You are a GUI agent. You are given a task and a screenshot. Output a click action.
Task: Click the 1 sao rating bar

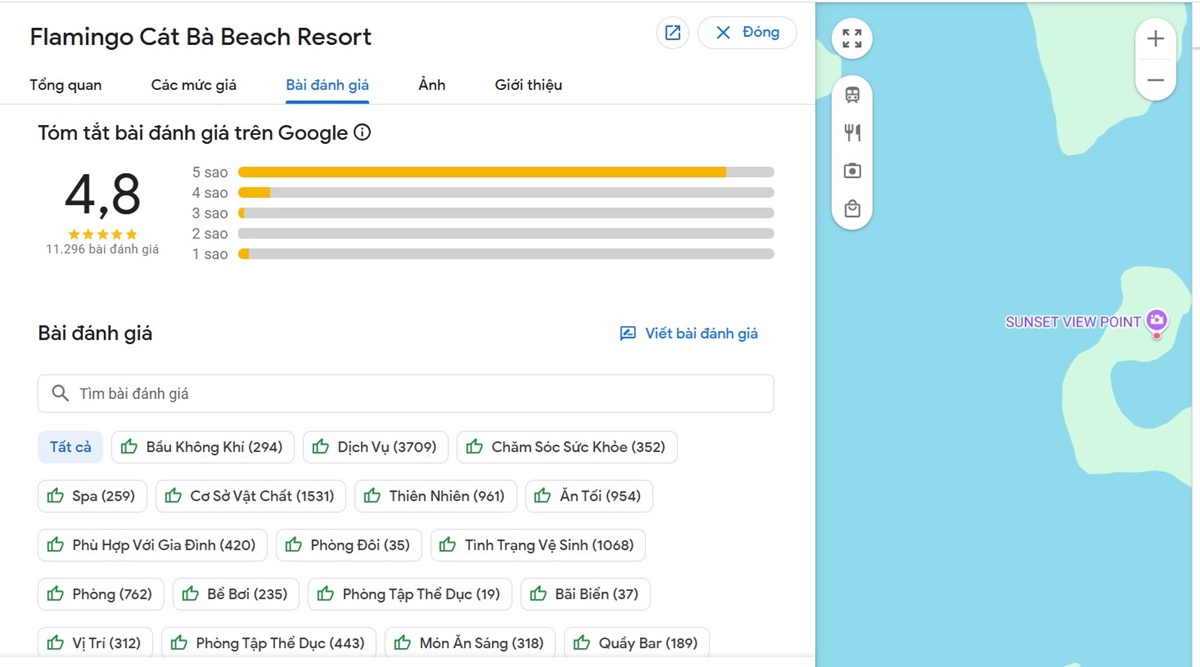pyautogui.click(x=506, y=254)
